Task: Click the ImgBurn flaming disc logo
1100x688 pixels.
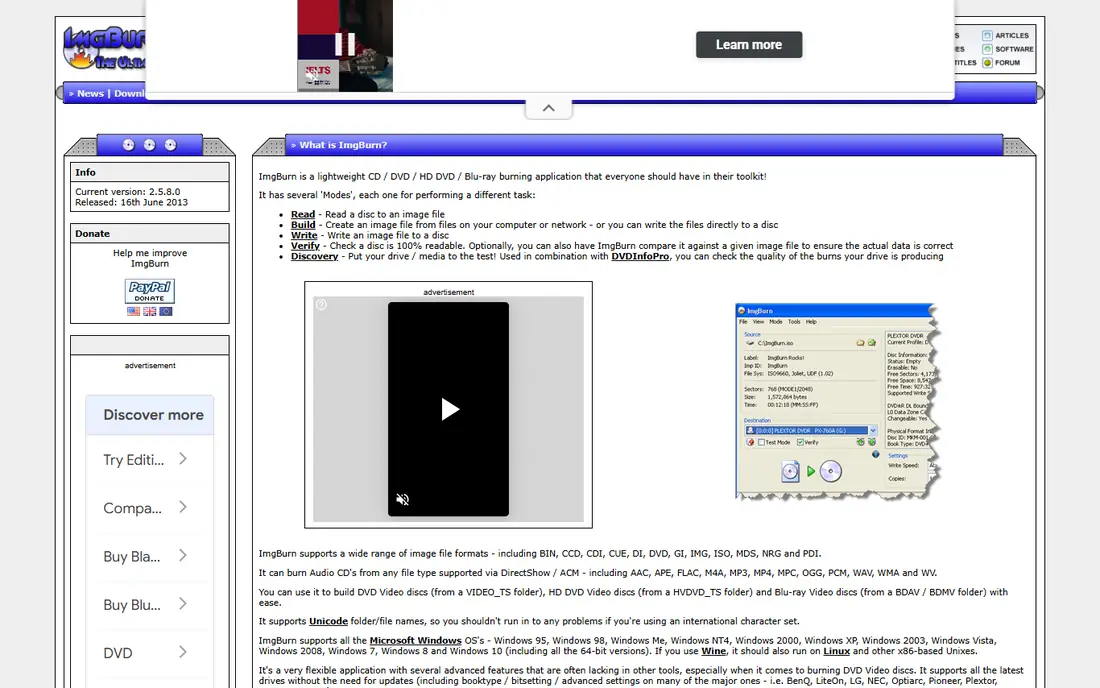Action: pos(104,47)
